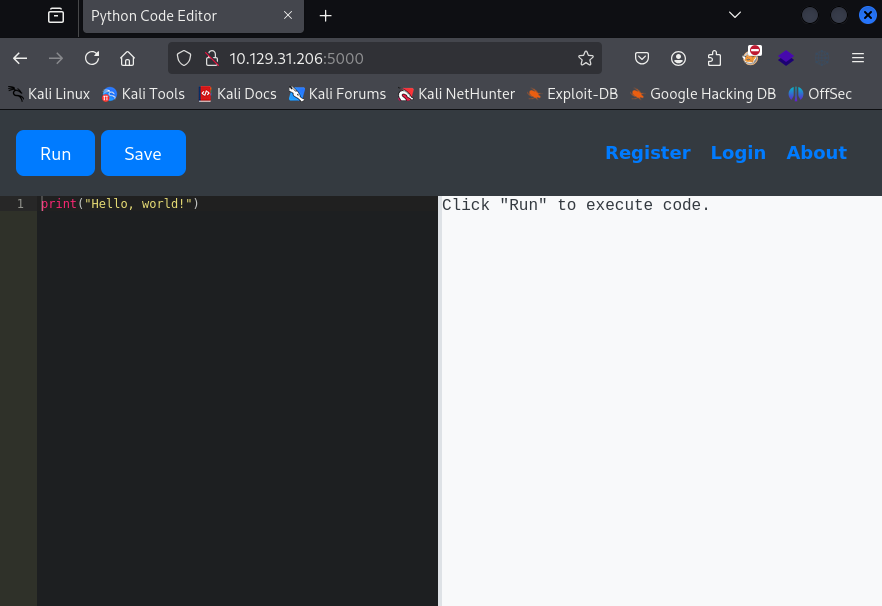Open the Pocket save icon
Image resolution: width=882 pixels, height=606 pixels.
pyautogui.click(x=643, y=58)
